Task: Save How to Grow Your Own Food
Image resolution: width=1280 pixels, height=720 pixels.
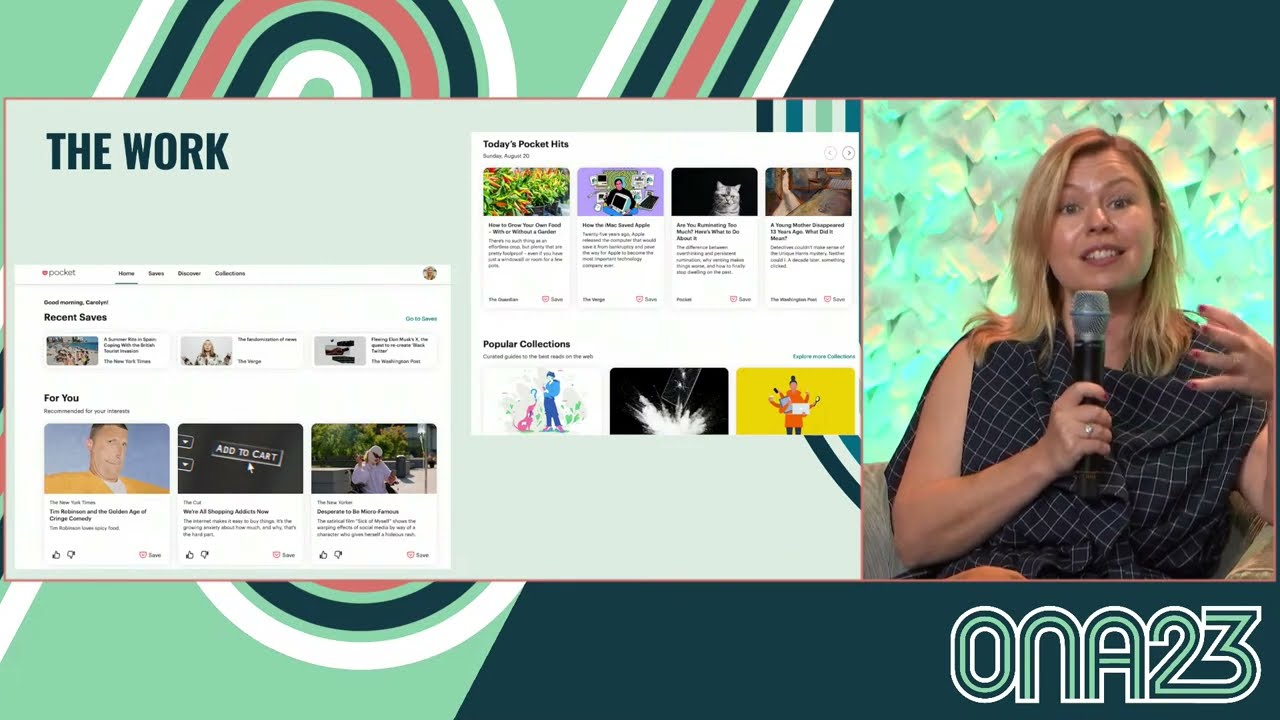Action: (553, 299)
